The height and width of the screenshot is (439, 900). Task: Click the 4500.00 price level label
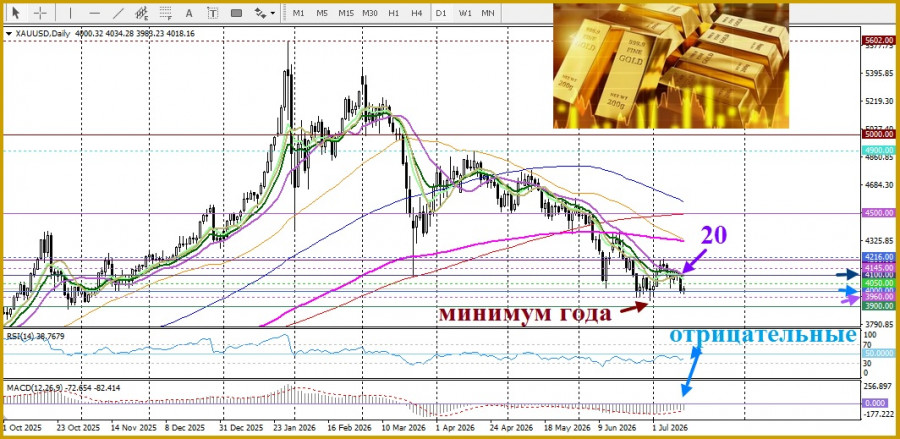[879, 213]
